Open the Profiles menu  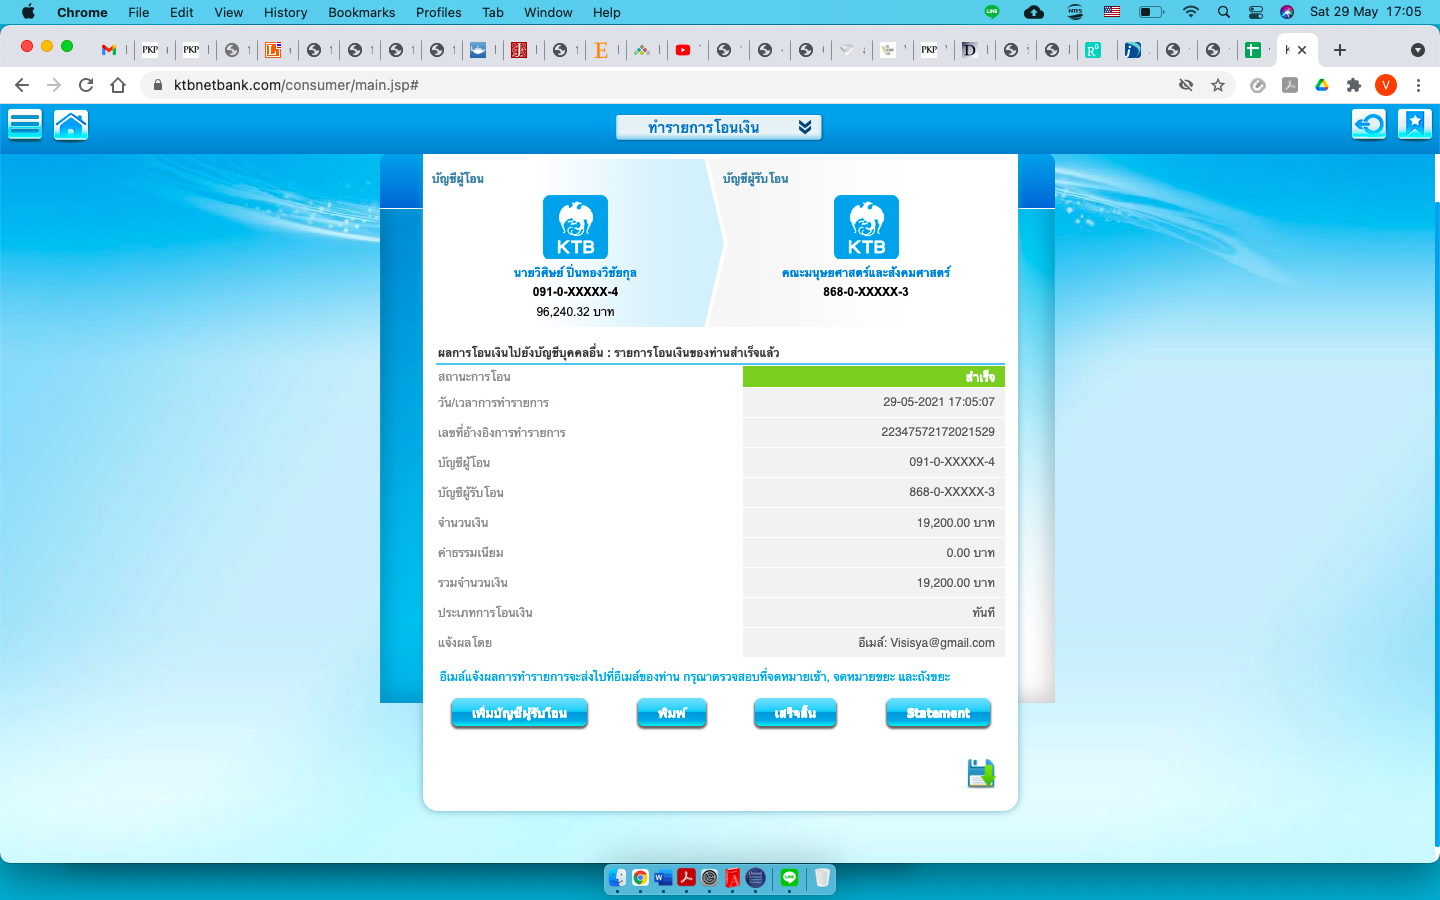(438, 12)
